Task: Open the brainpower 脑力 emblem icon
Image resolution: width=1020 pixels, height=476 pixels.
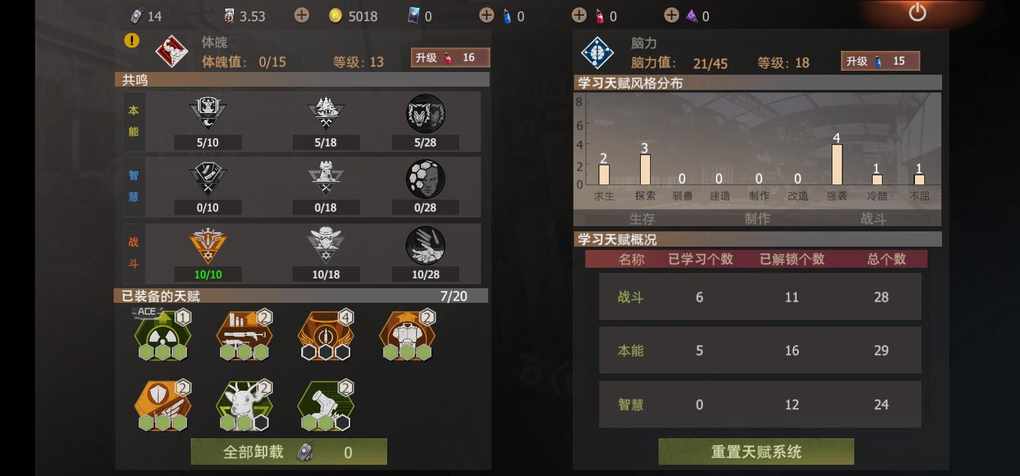Action: coord(597,52)
